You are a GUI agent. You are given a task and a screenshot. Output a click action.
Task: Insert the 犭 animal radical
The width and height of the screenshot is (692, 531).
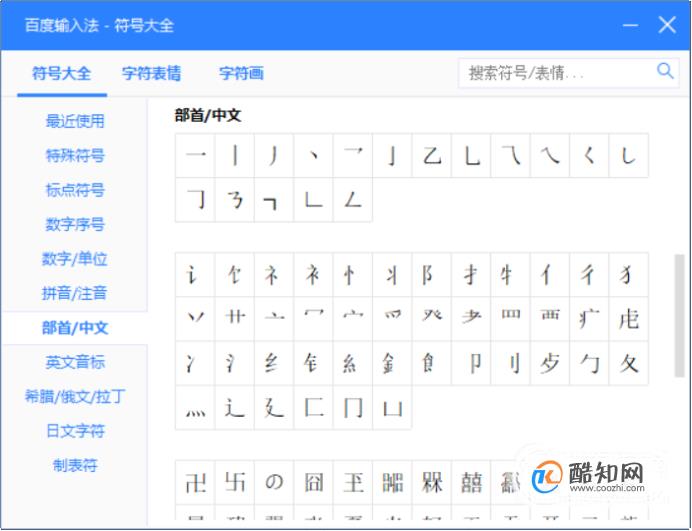pyautogui.click(x=628, y=275)
